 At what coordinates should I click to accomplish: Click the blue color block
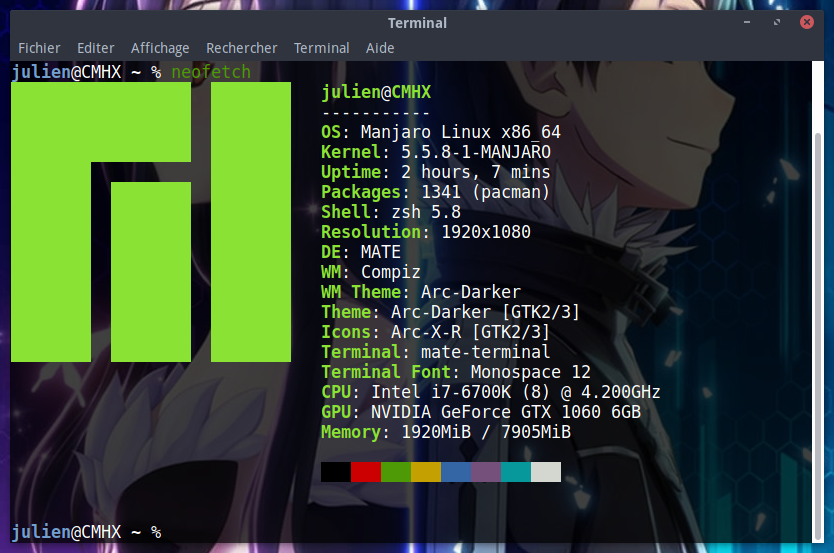point(456,472)
